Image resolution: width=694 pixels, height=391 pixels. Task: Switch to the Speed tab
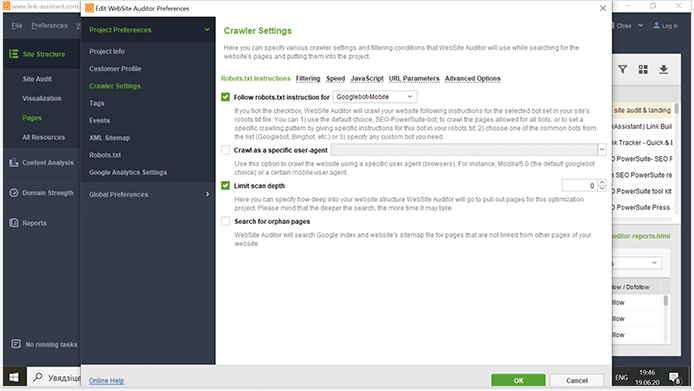335,78
